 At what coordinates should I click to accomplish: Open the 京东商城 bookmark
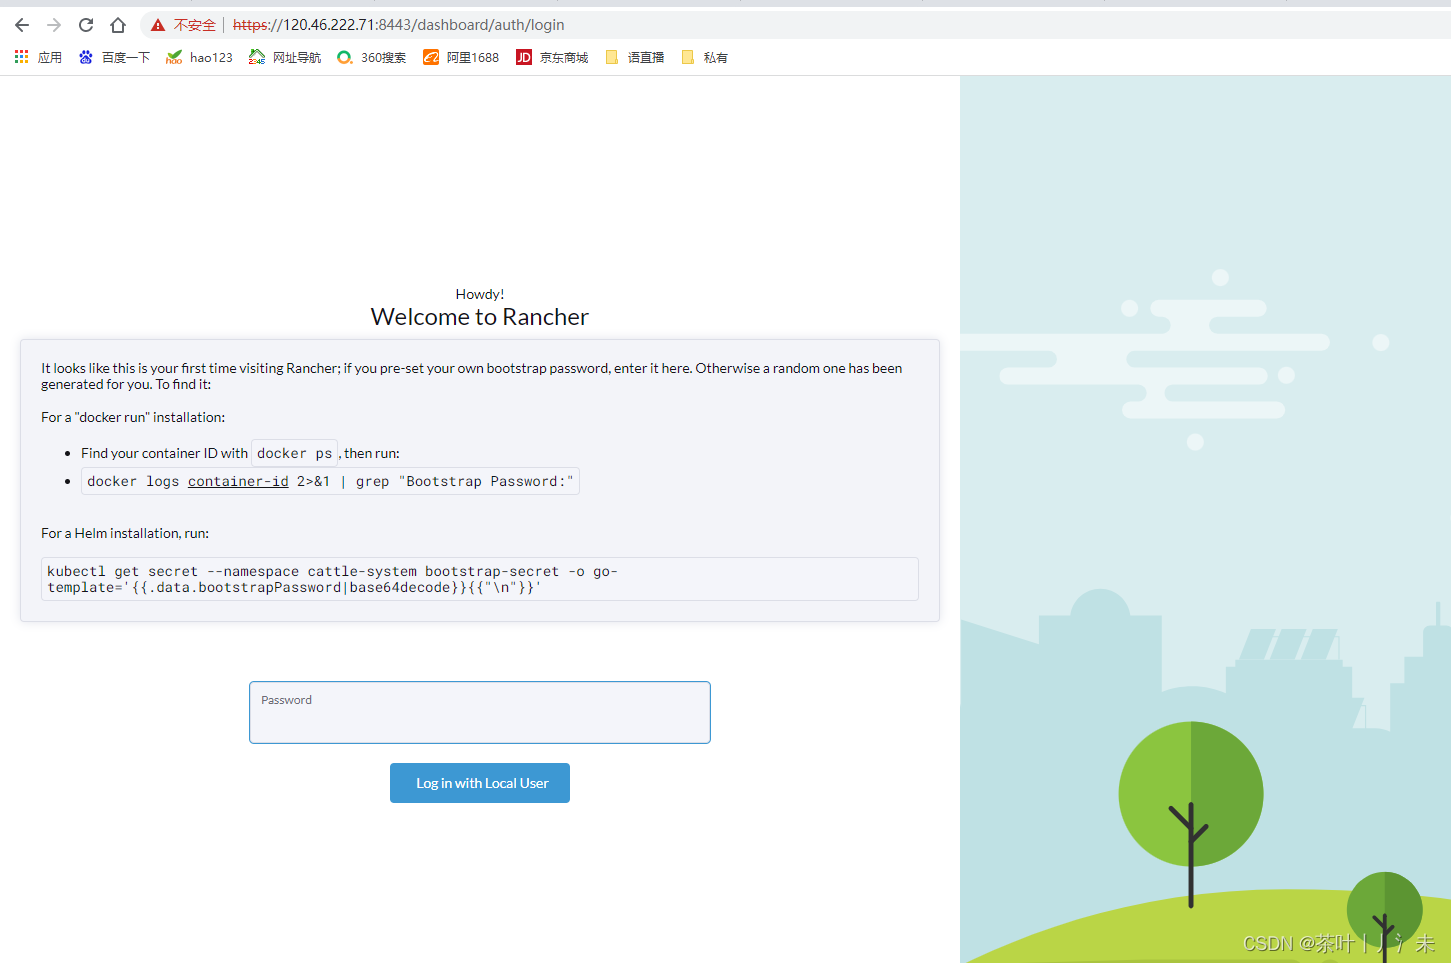click(552, 57)
